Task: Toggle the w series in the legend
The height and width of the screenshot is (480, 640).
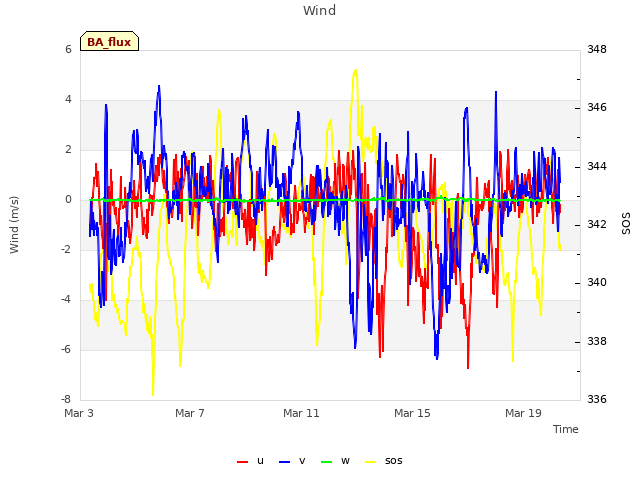Action: coord(335,461)
